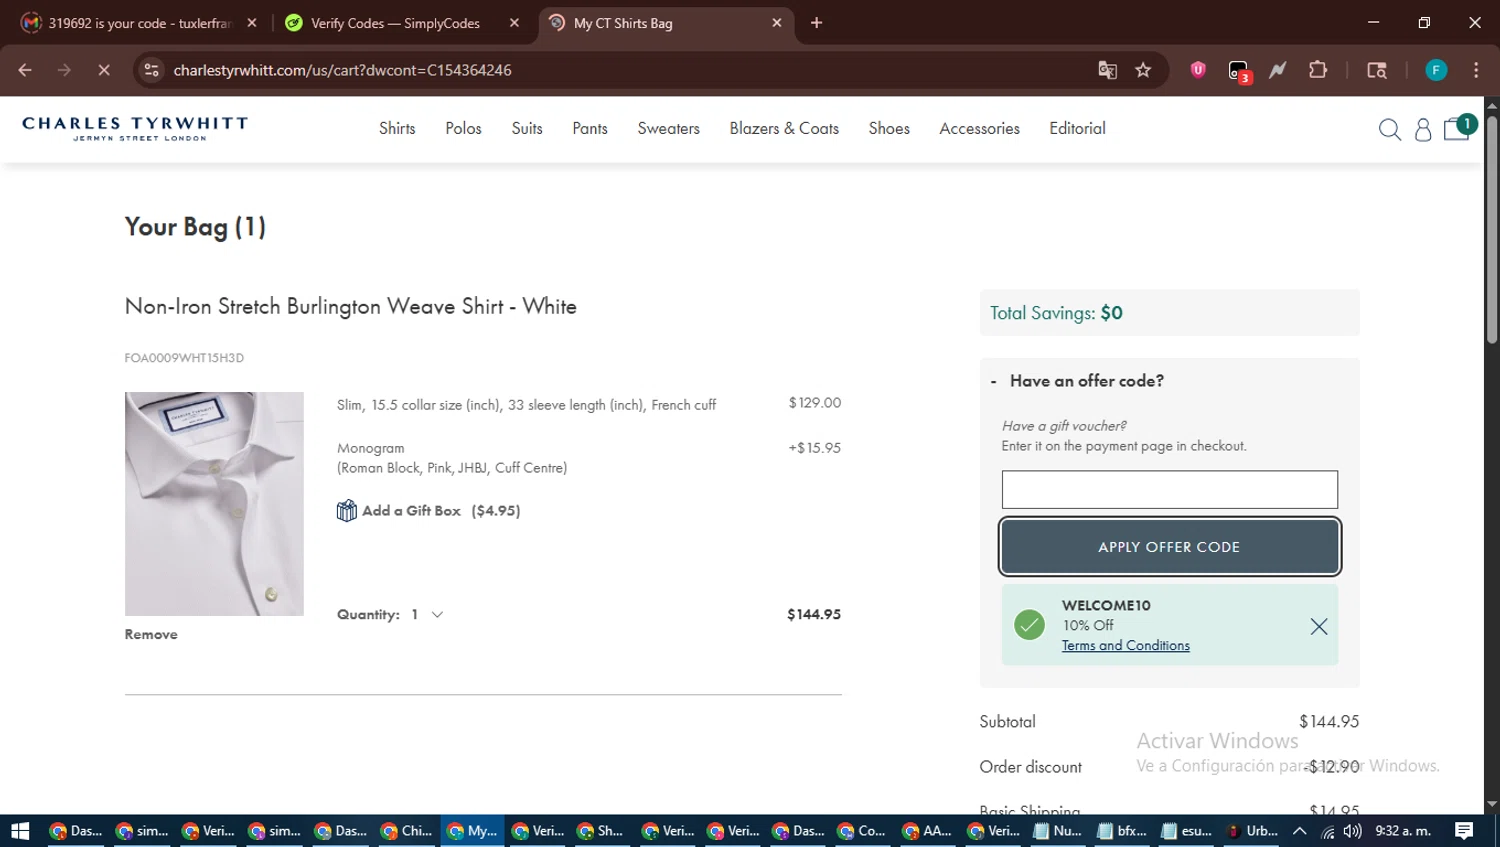Show hidden system tray icons
1500x847 pixels.
(x=1299, y=831)
